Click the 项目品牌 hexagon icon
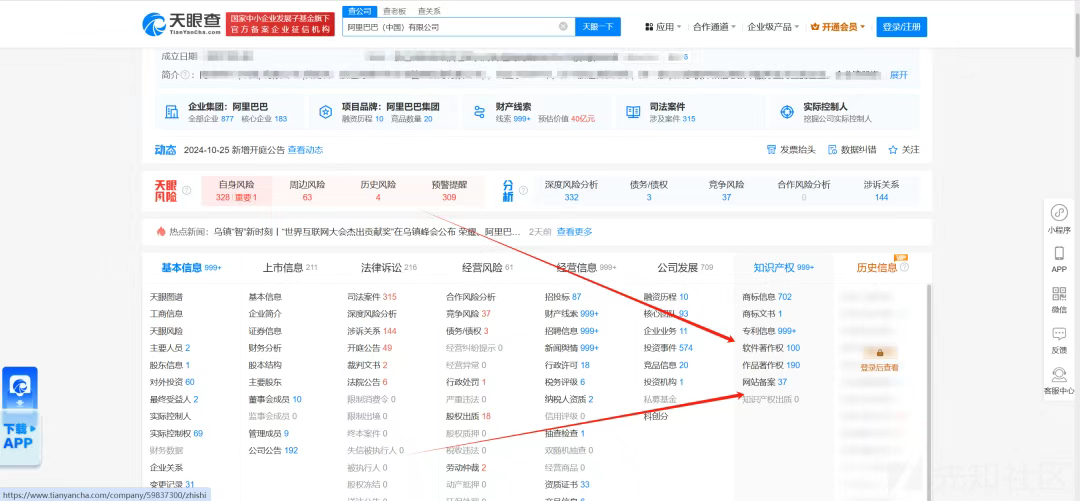 (325, 112)
